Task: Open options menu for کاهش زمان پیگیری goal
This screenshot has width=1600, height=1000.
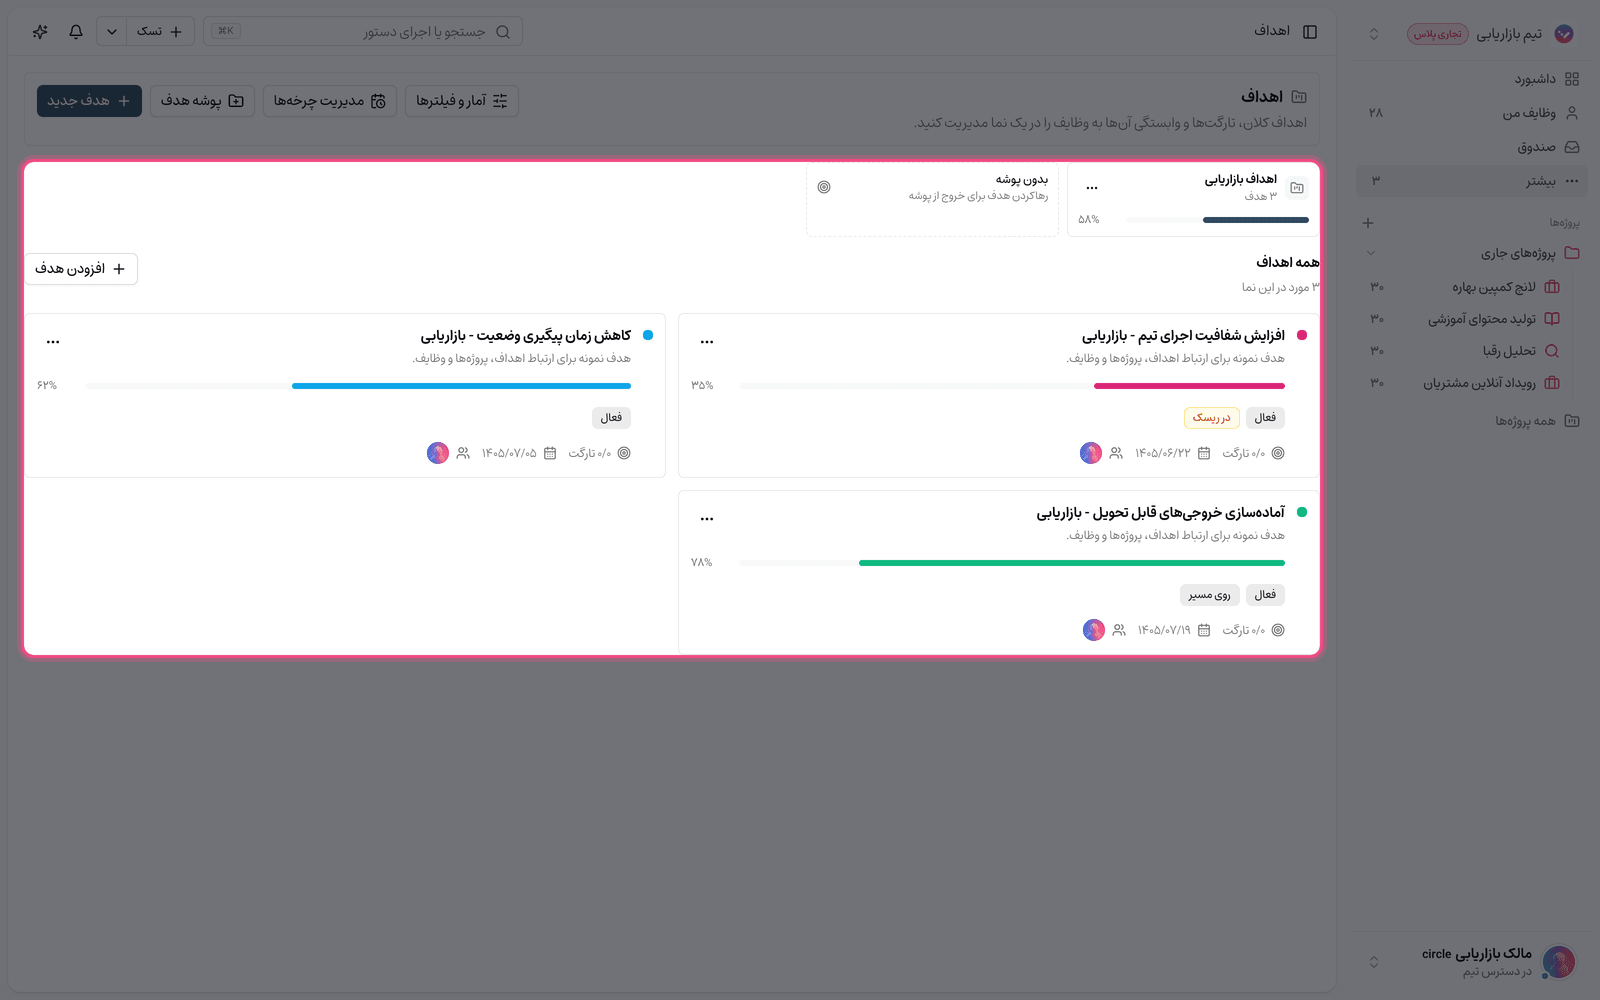Action: [x=53, y=342]
